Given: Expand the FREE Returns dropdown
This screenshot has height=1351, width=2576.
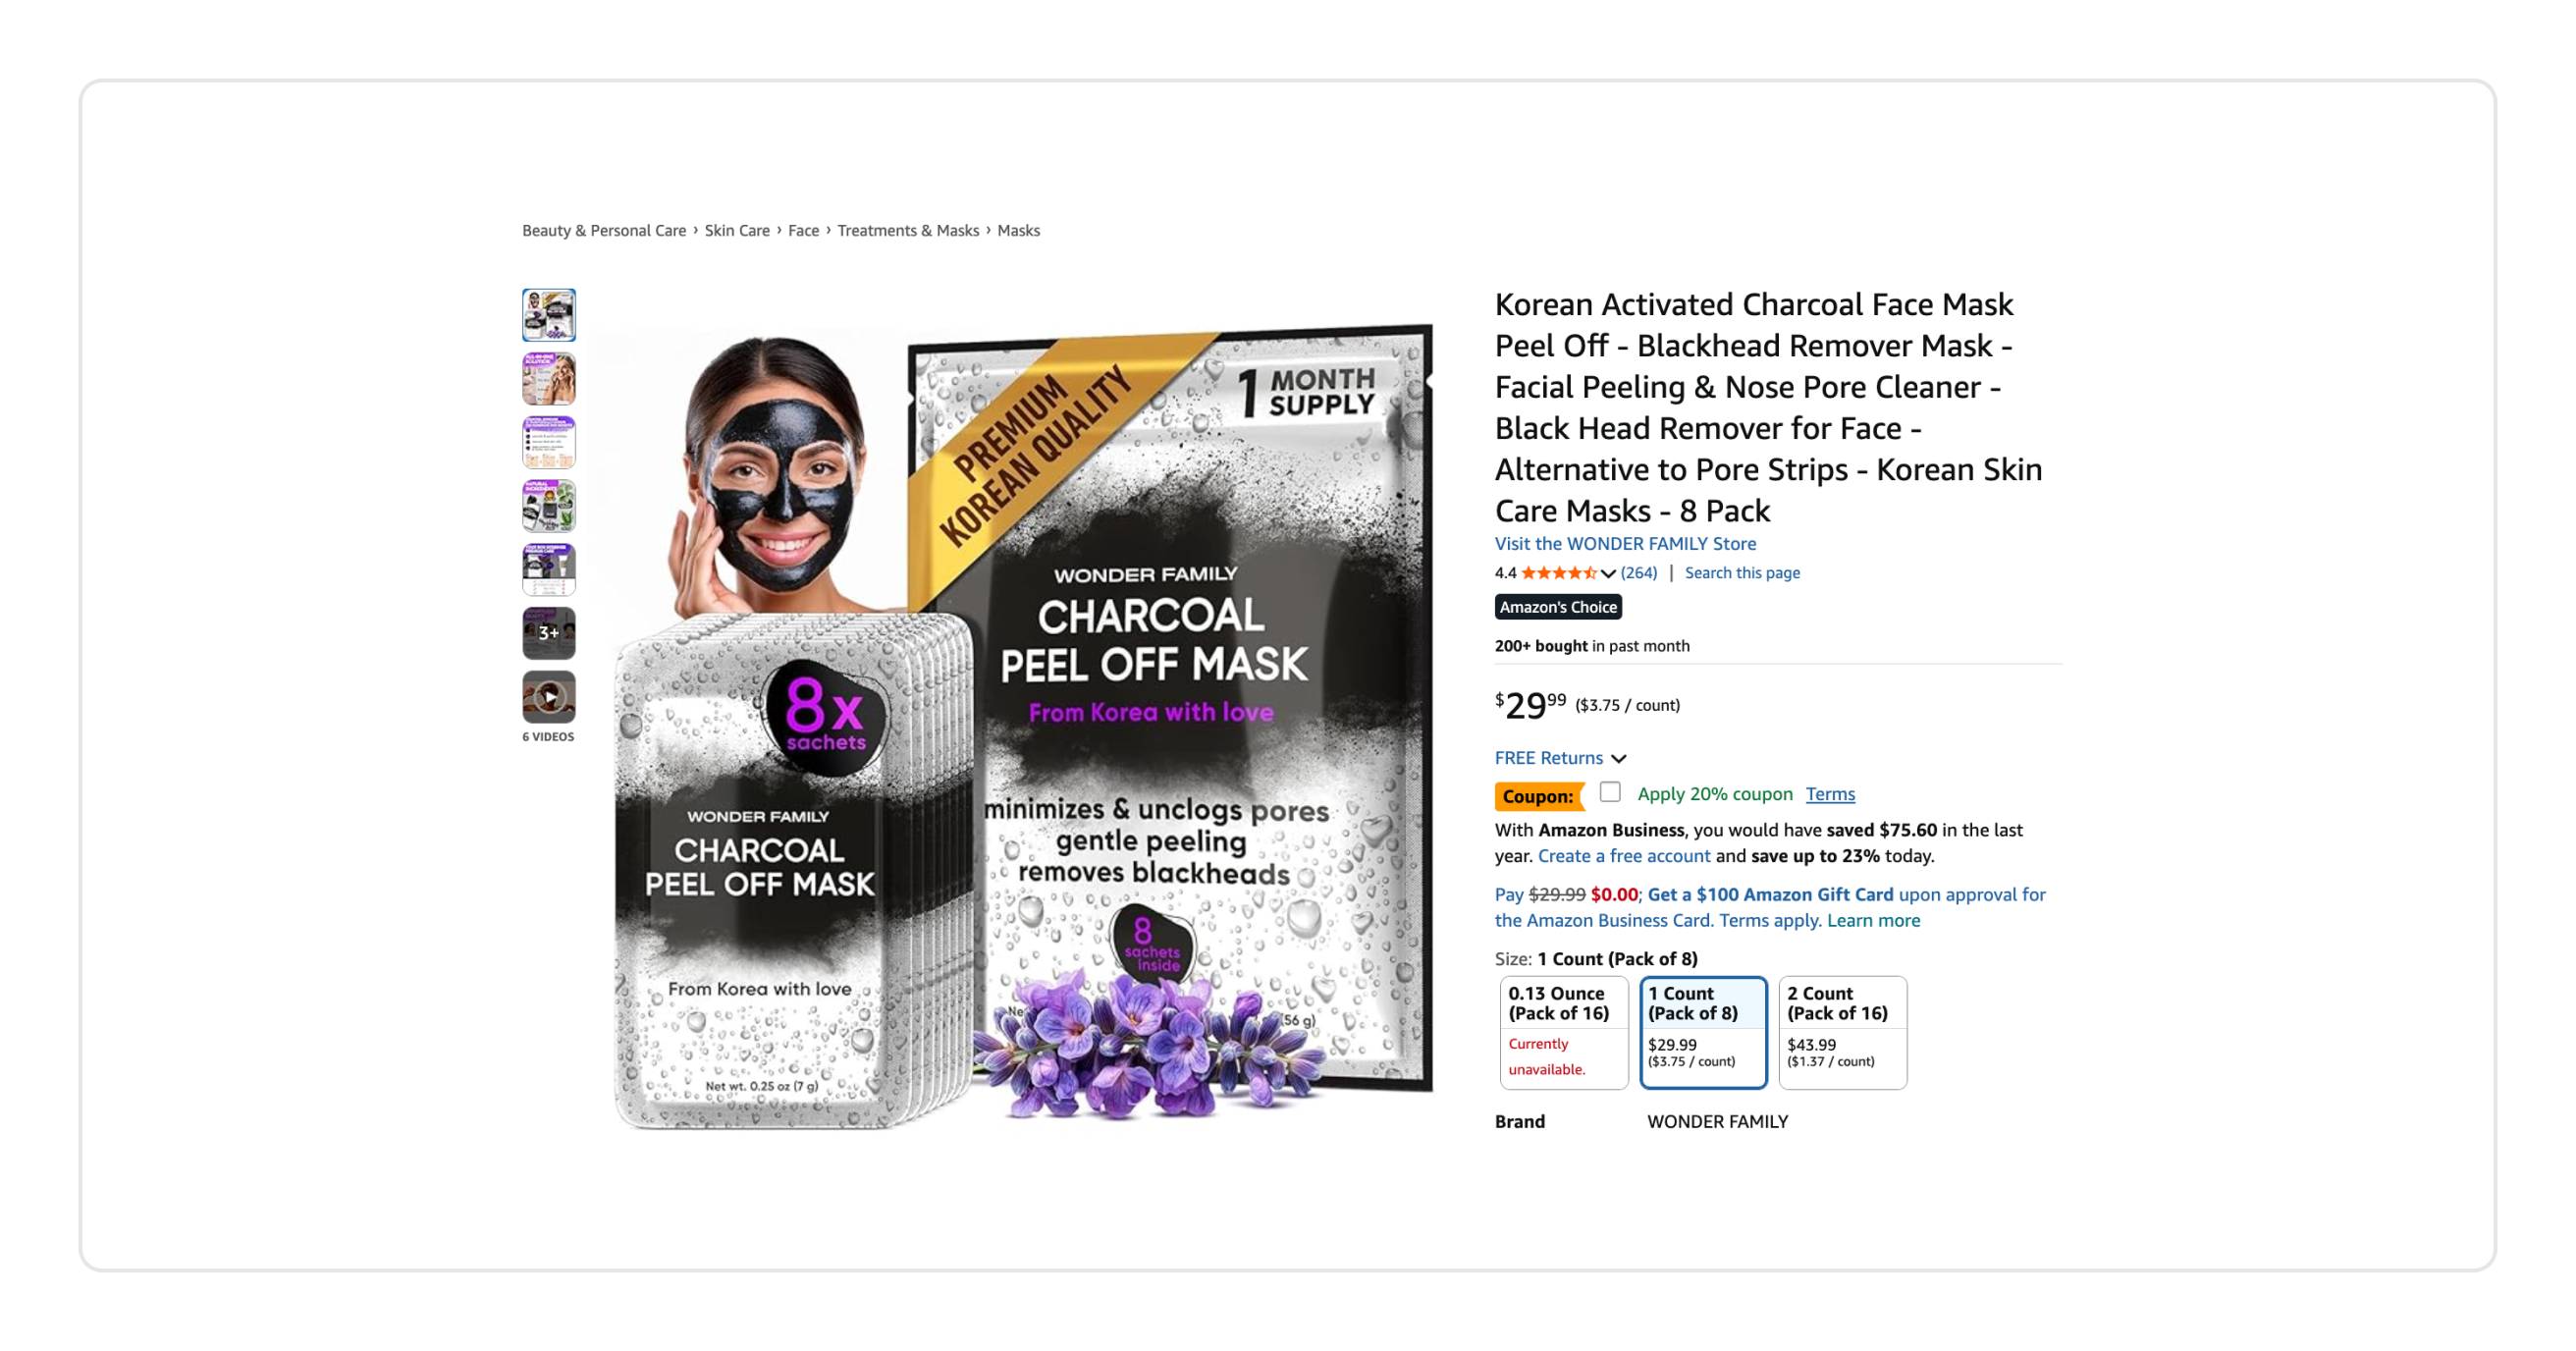Looking at the screenshot, I should pos(1560,758).
